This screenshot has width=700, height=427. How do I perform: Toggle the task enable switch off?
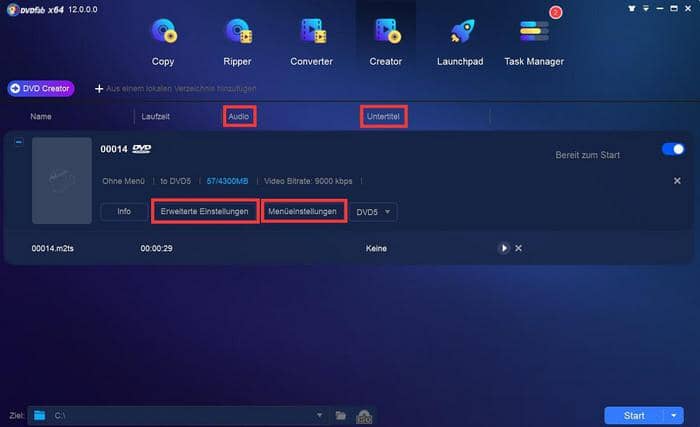(673, 149)
